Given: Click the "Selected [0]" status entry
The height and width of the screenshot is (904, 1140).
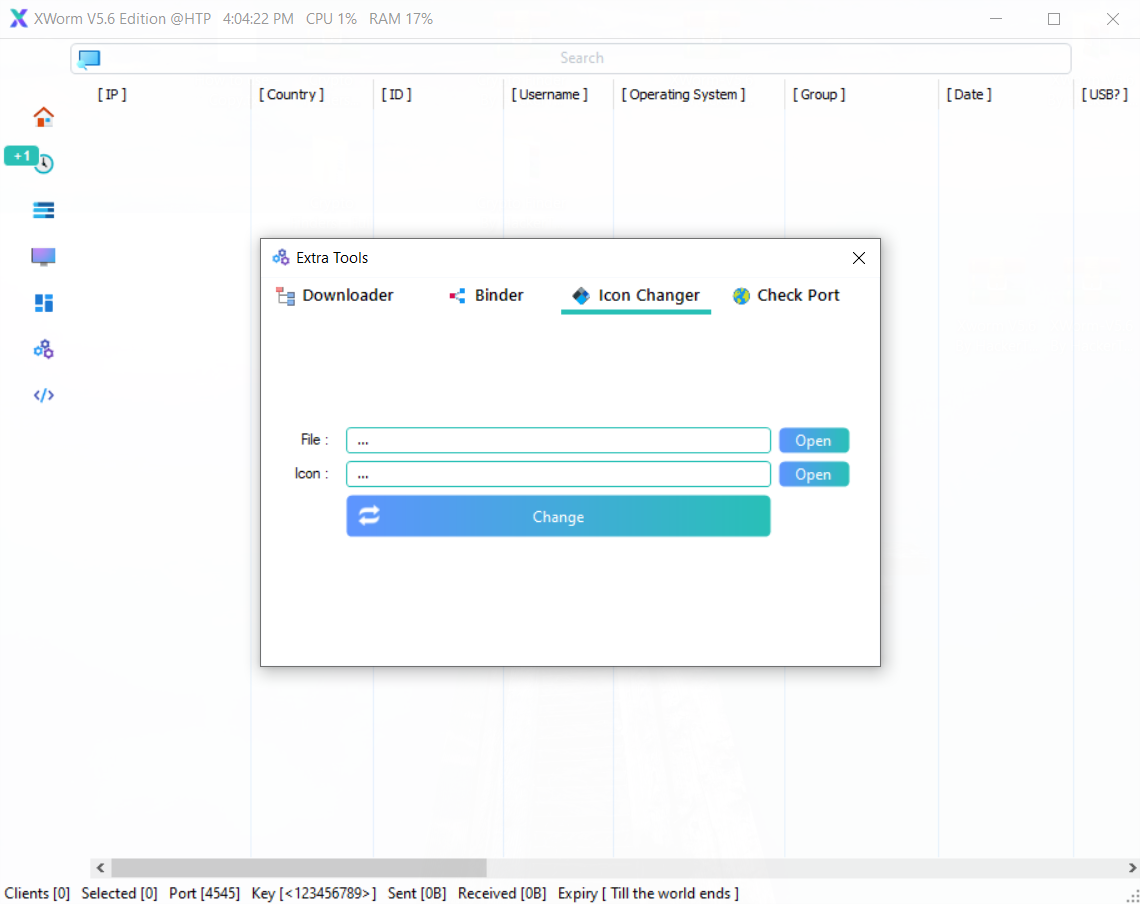Looking at the screenshot, I should click(x=119, y=893).
